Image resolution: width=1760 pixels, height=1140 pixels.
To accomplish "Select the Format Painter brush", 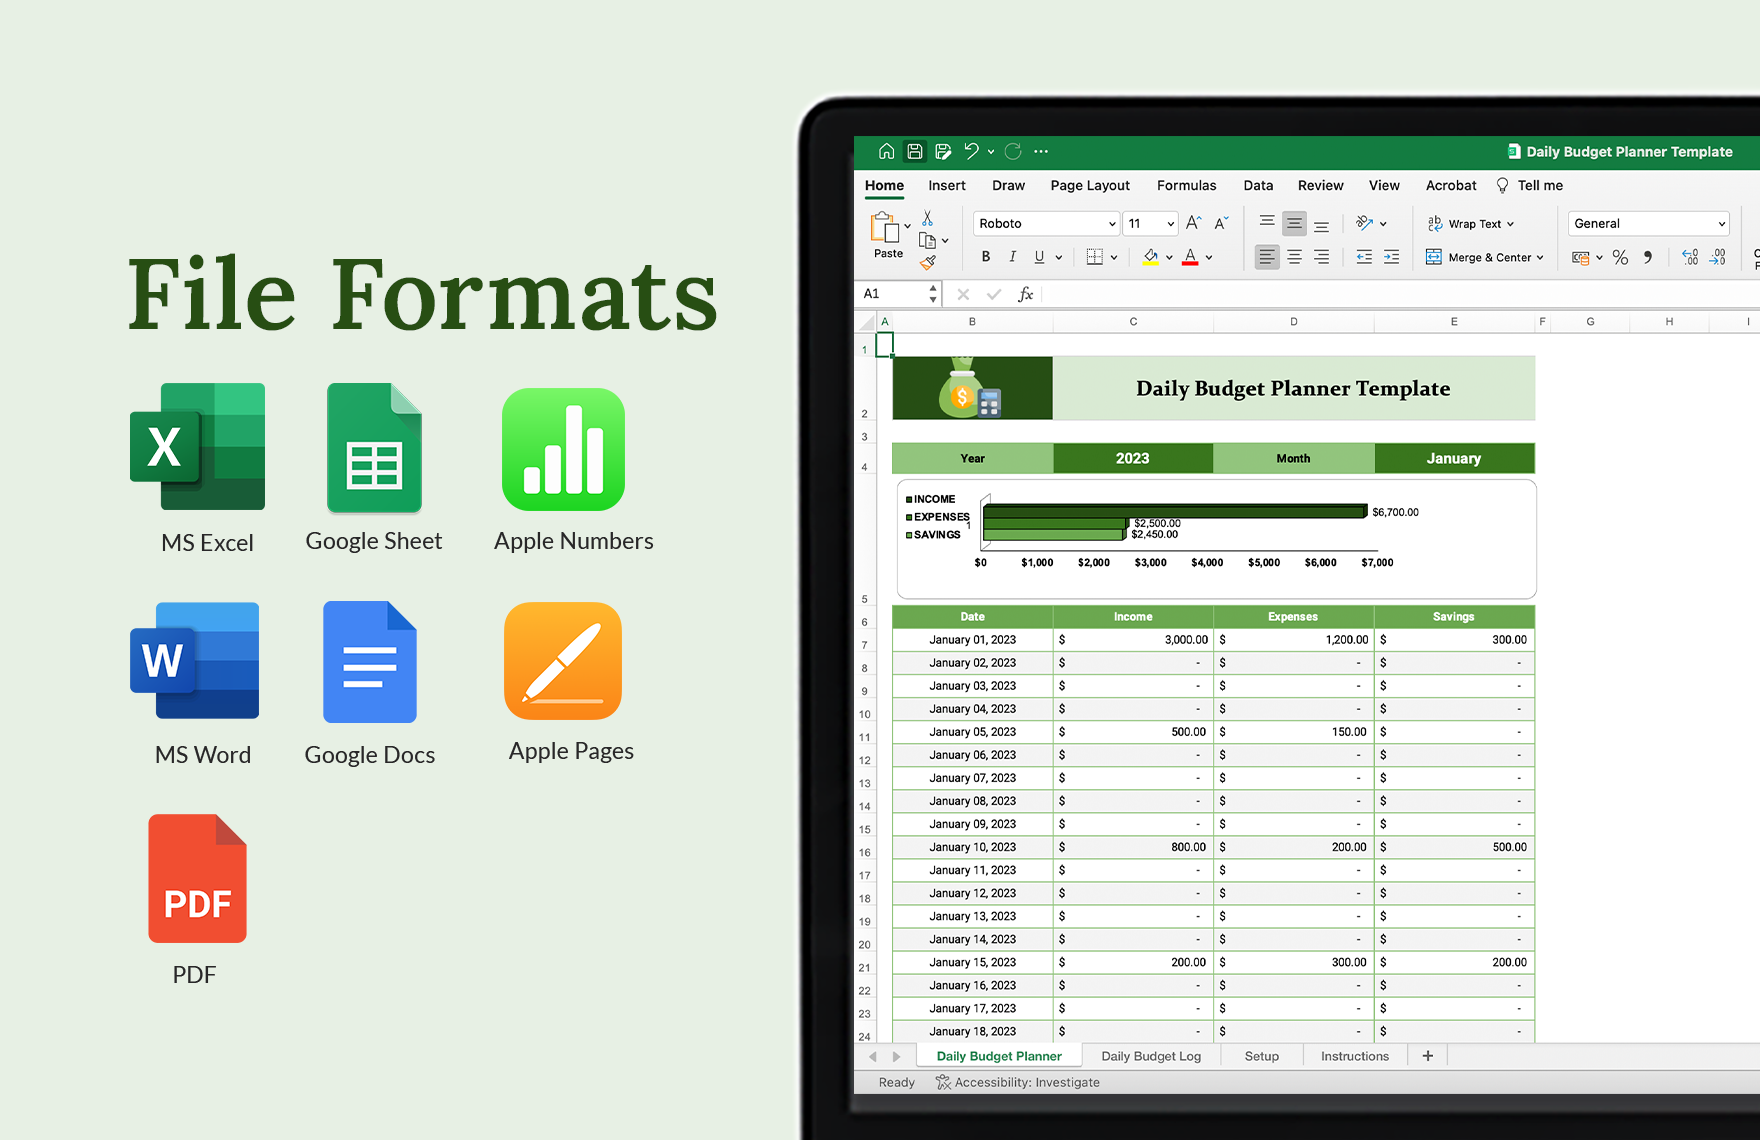I will 928,262.
